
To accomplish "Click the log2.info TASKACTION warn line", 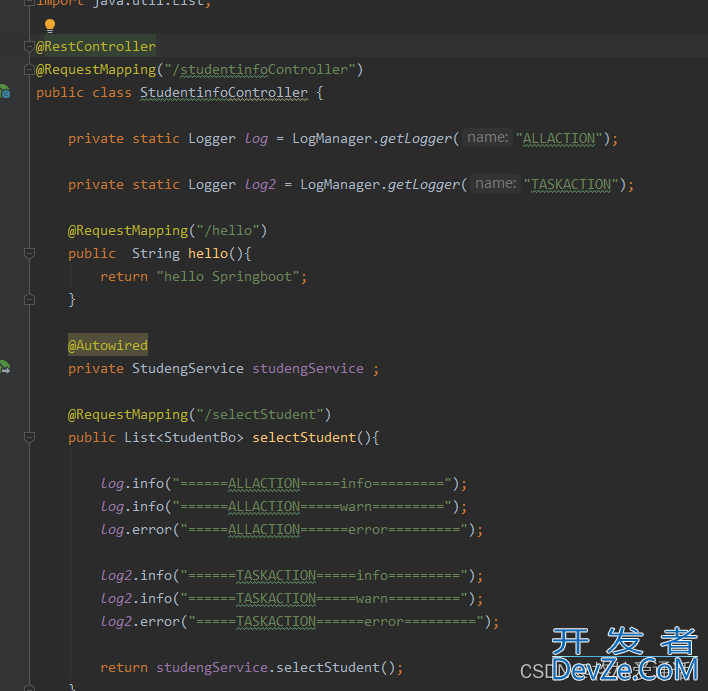I will coord(292,599).
